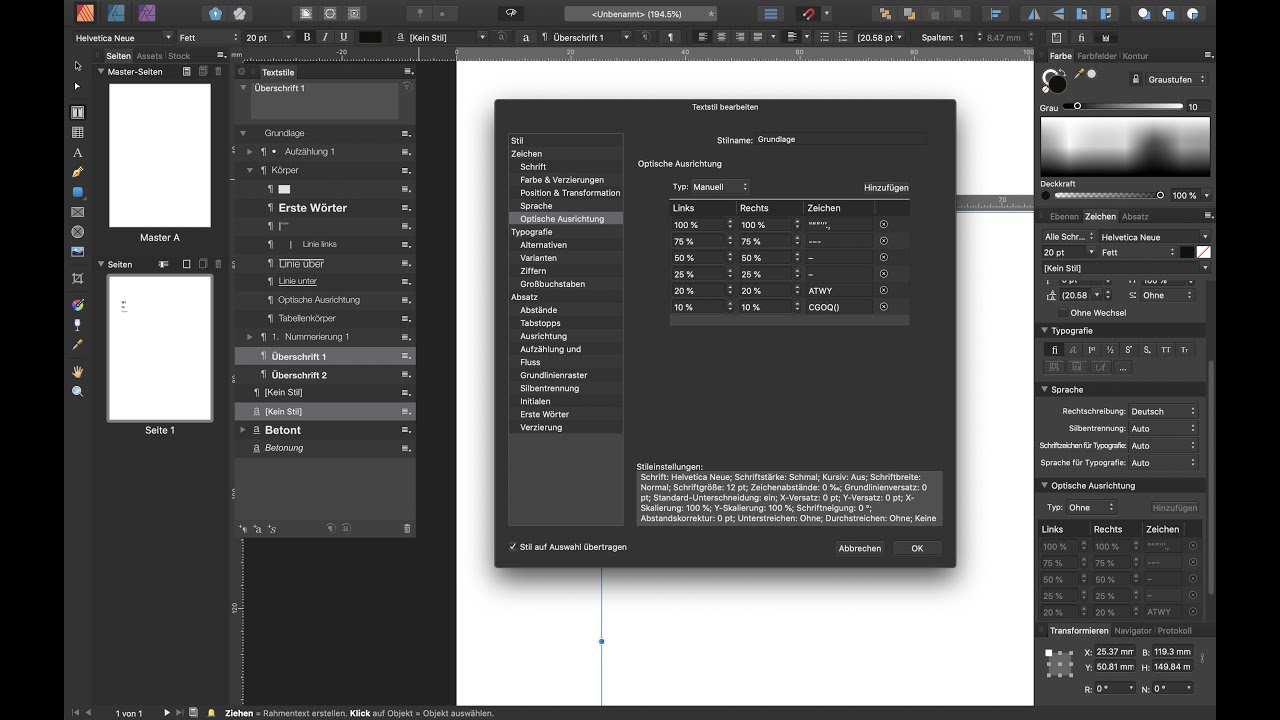Select the Zoom magnifier tool
This screenshot has width=1280, height=720.
pyautogui.click(x=78, y=391)
